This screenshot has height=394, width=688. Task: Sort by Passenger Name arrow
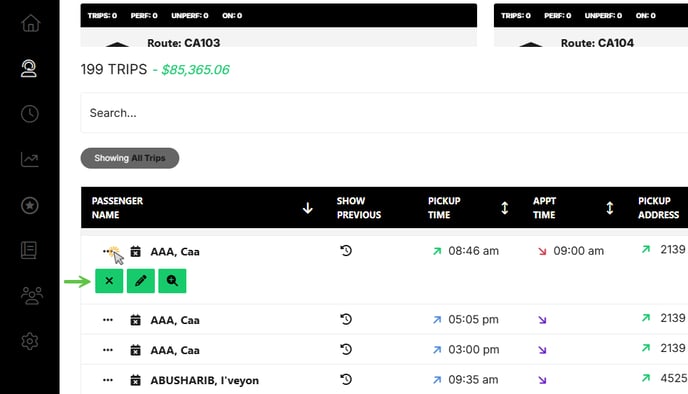[x=308, y=208]
